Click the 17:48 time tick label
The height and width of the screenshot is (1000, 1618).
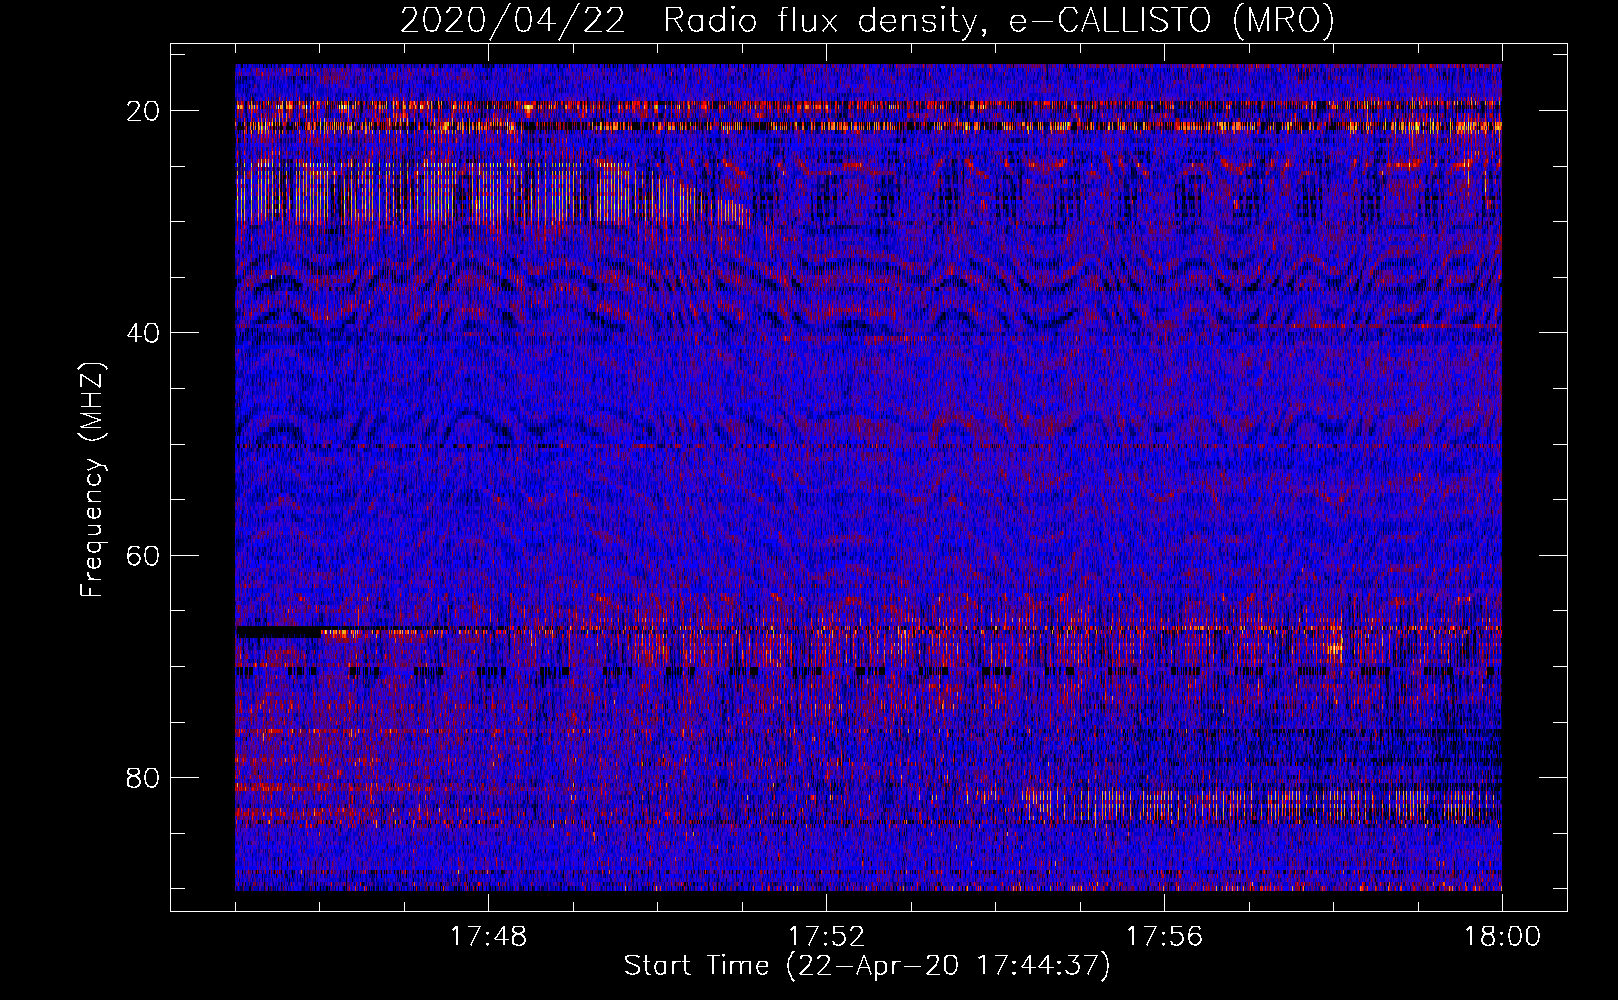(488, 937)
